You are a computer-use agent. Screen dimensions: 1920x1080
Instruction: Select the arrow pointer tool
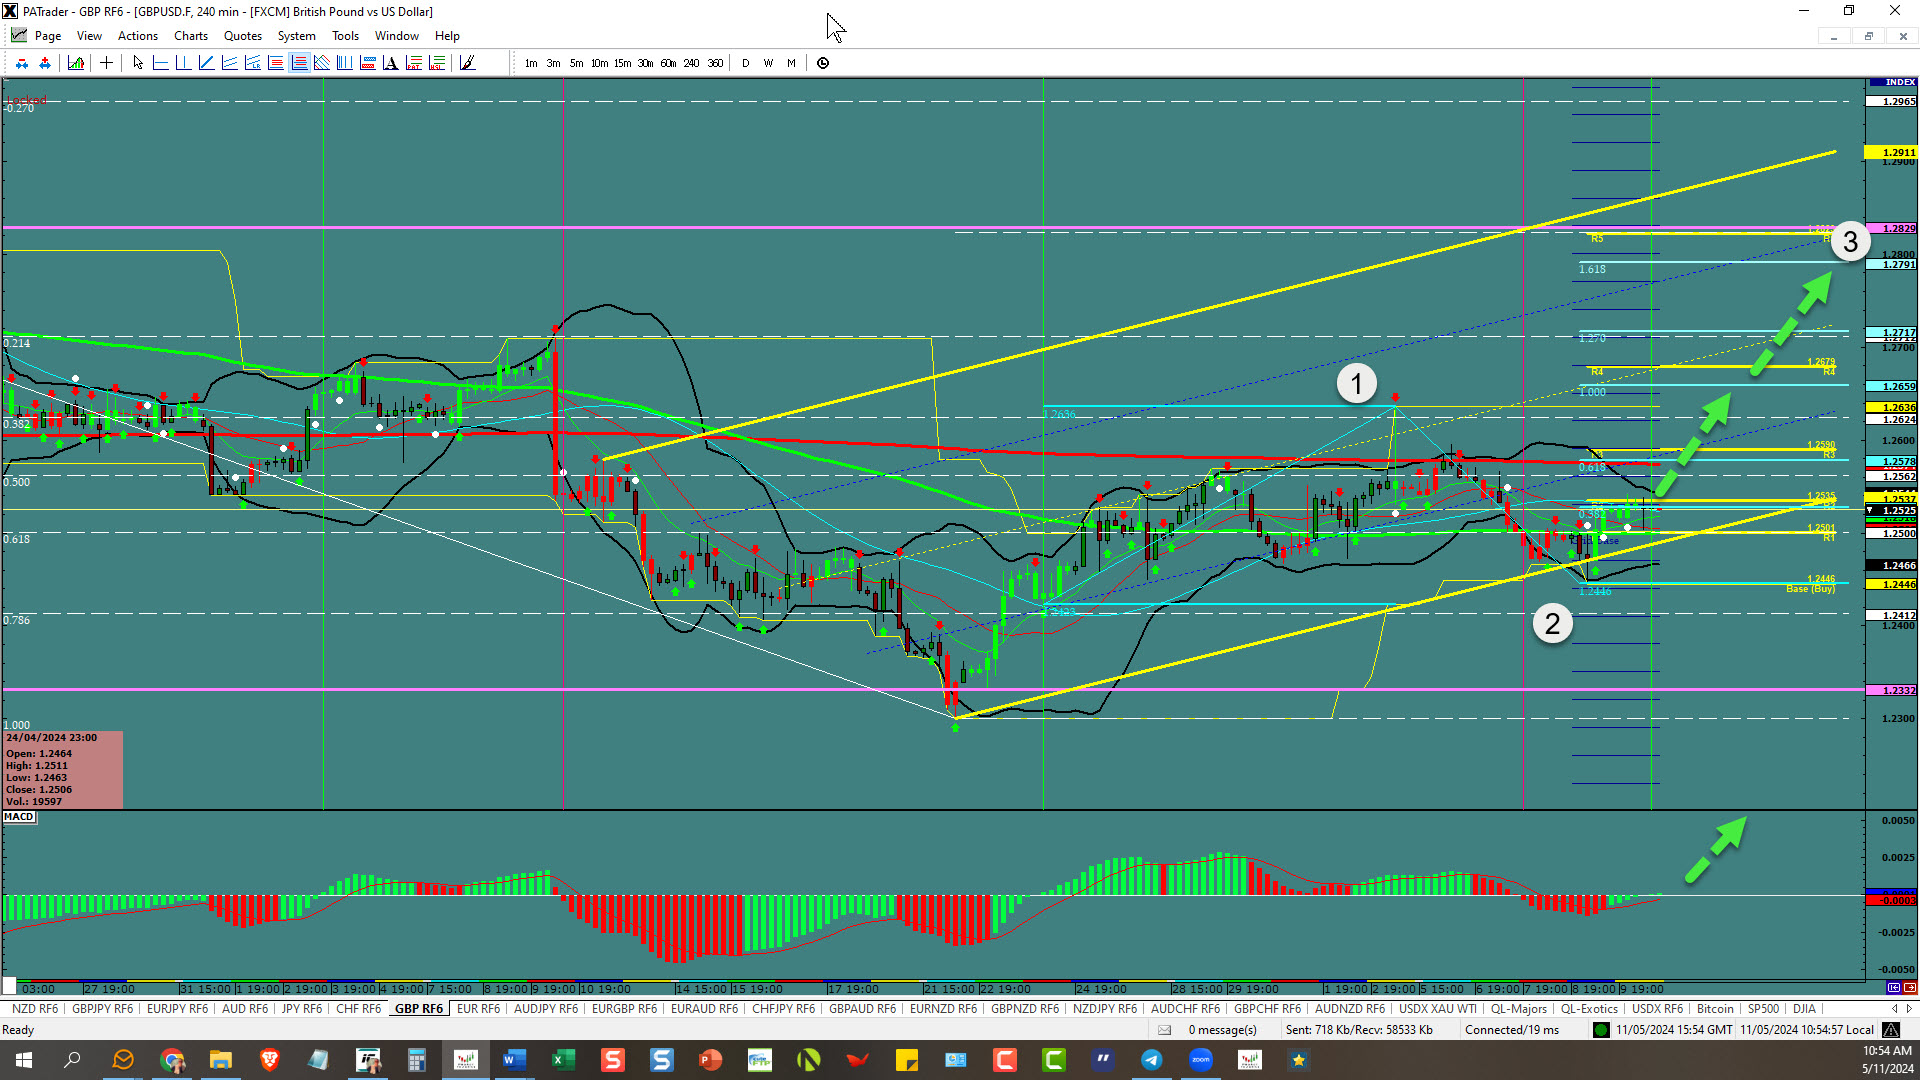138,63
